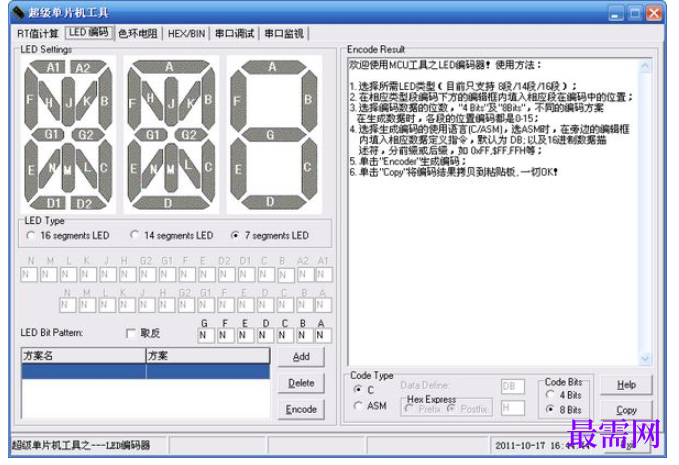Click segment D on 7-segment display

(x=273, y=202)
